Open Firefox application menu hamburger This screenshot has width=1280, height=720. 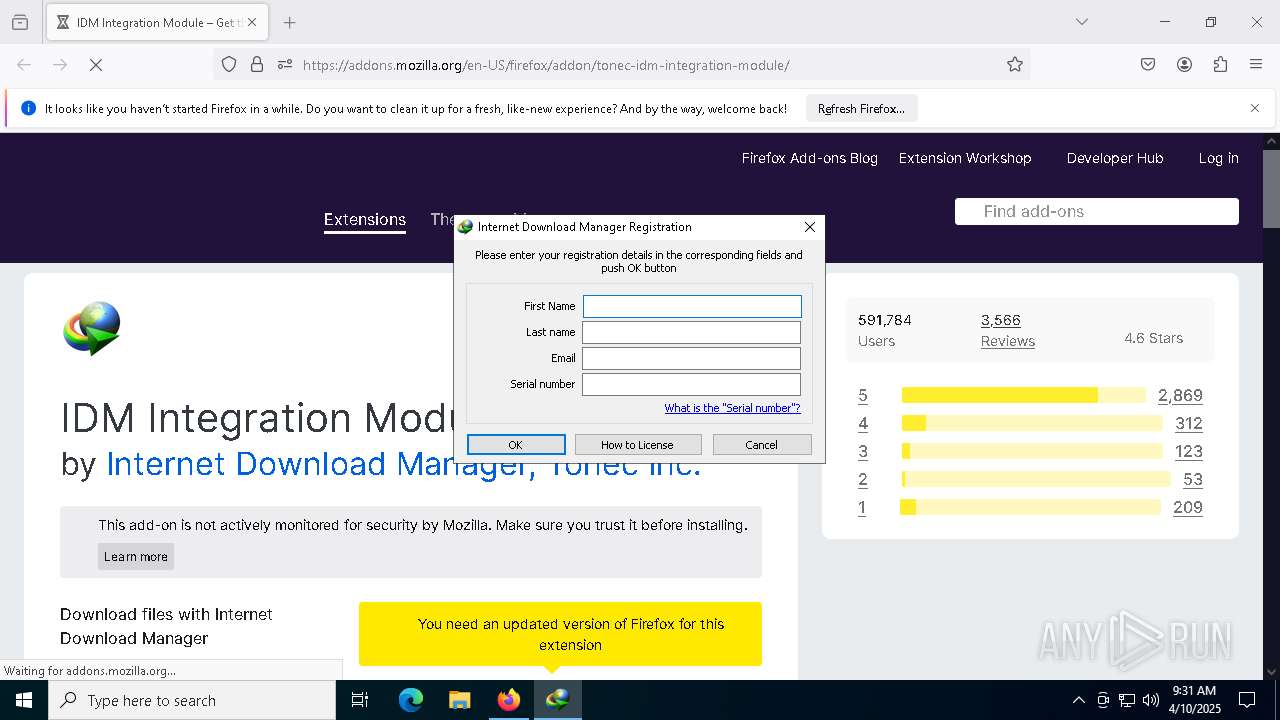click(x=1256, y=65)
